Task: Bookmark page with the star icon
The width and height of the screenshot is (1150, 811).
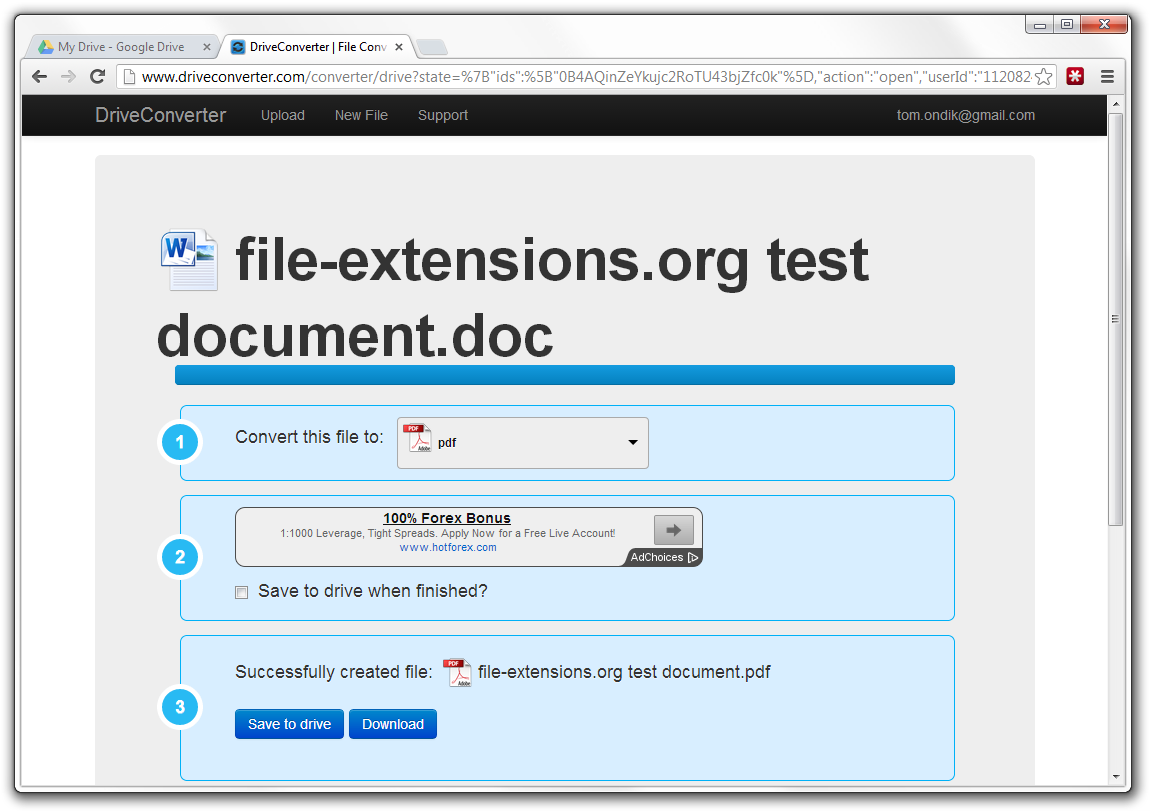Action: [1044, 76]
